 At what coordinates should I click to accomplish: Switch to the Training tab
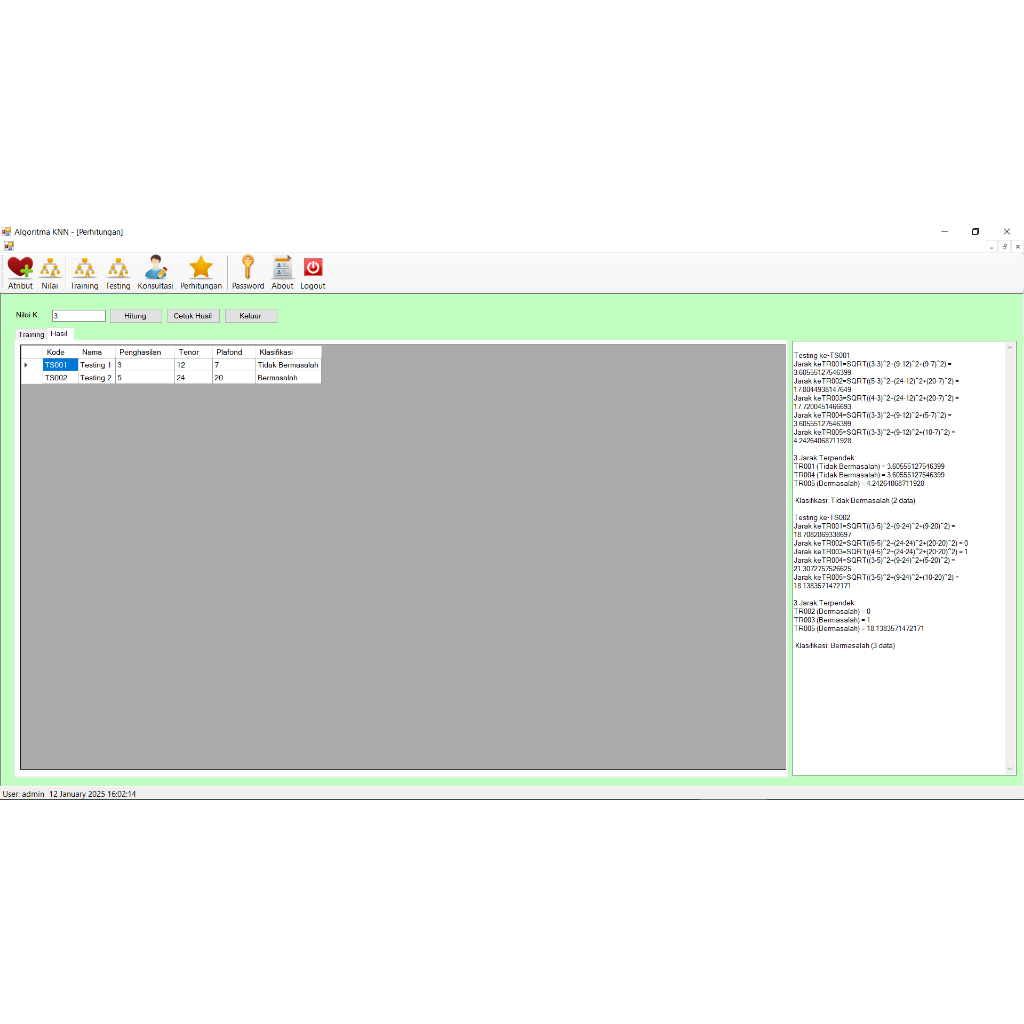31,335
